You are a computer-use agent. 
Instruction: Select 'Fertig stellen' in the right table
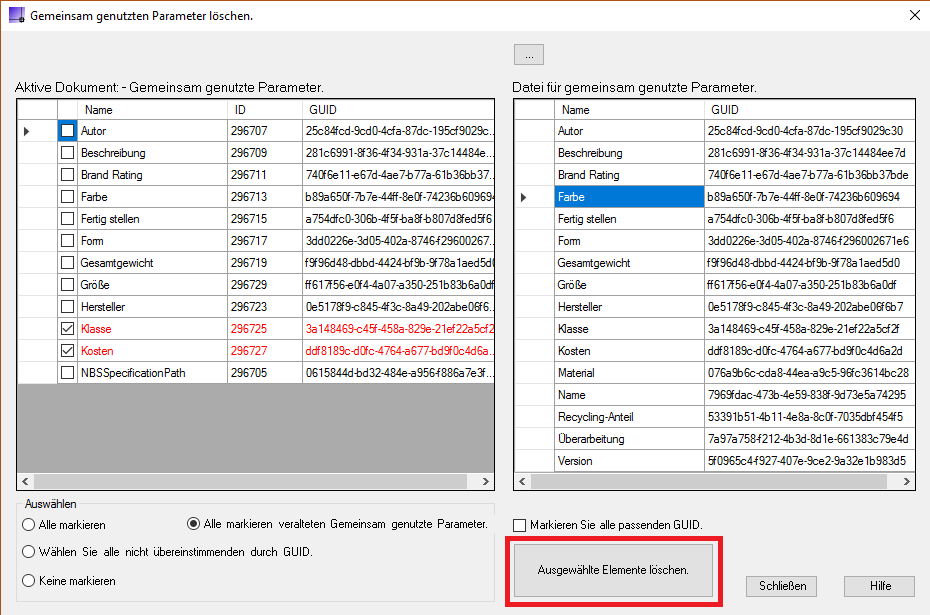click(x=629, y=219)
